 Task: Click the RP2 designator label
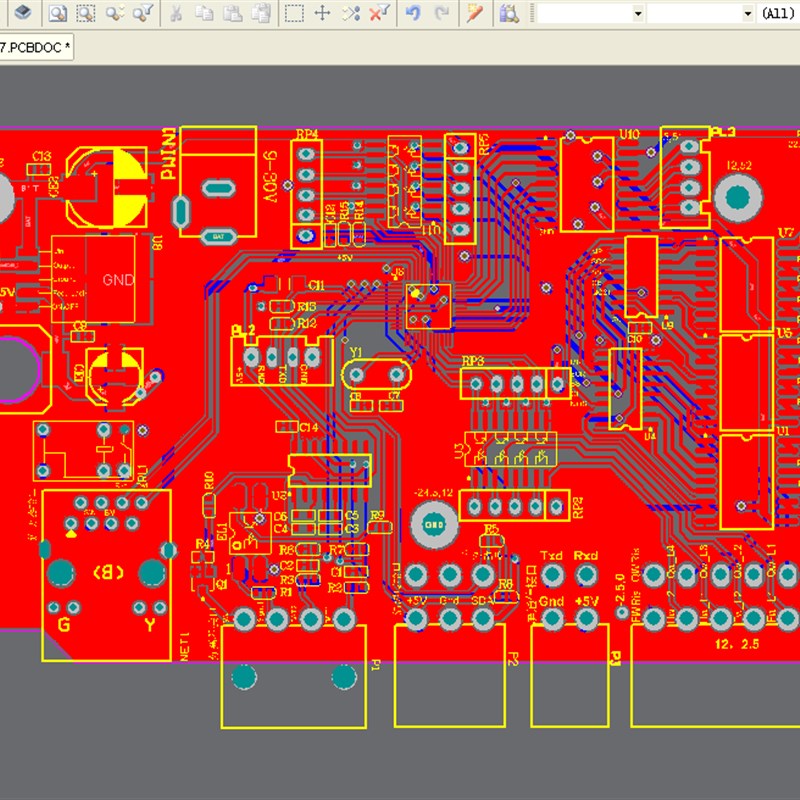tap(578, 508)
